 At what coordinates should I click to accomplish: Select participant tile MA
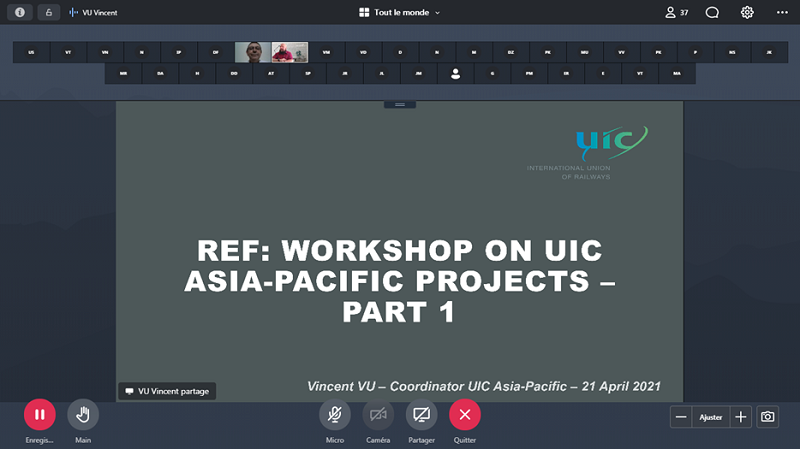click(x=677, y=74)
